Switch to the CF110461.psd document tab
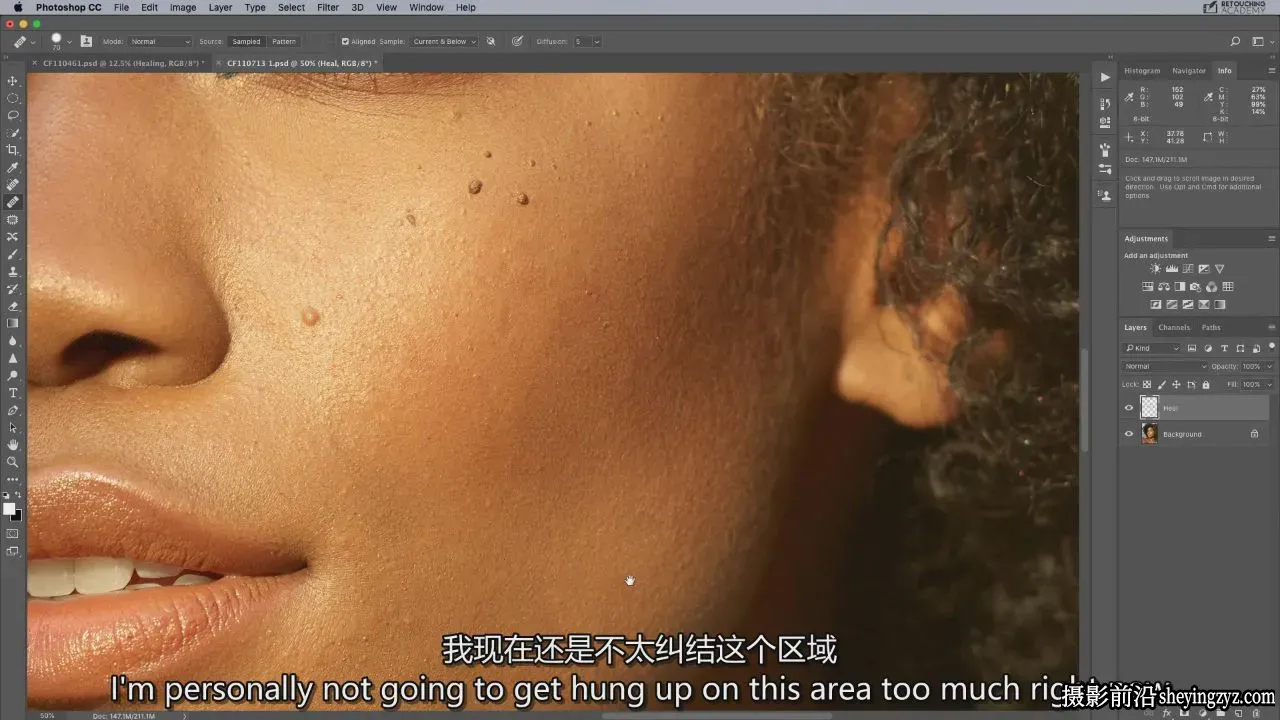Image resolution: width=1280 pixels, height=720 pixels. pos(119,63)
